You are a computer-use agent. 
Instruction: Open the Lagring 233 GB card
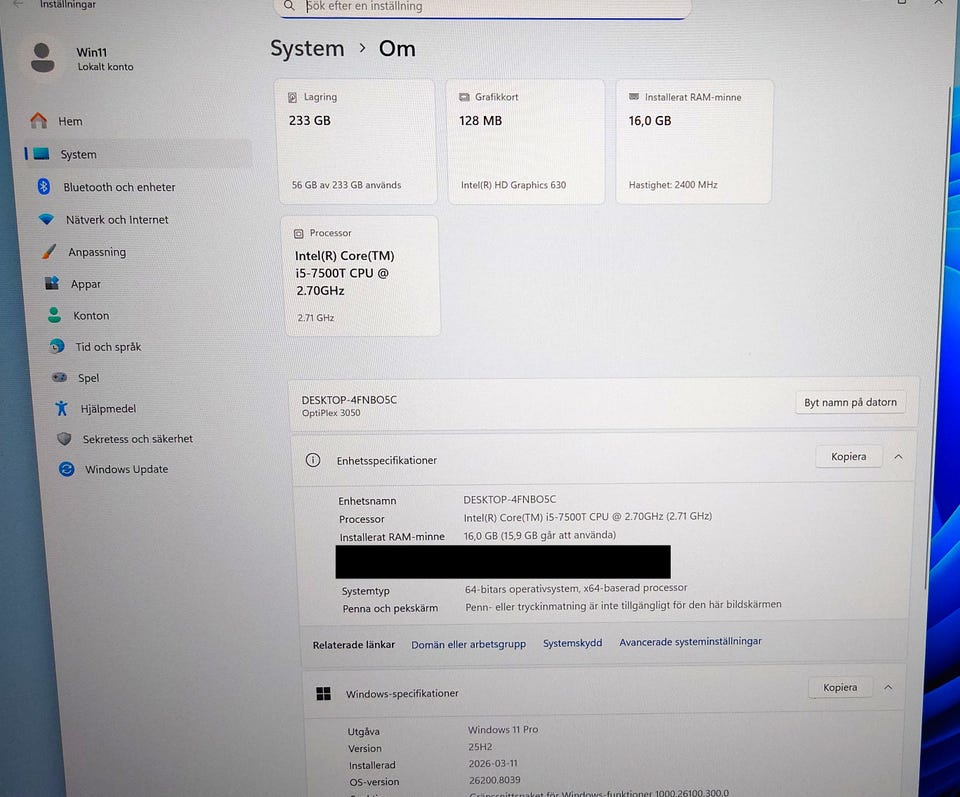358,141
